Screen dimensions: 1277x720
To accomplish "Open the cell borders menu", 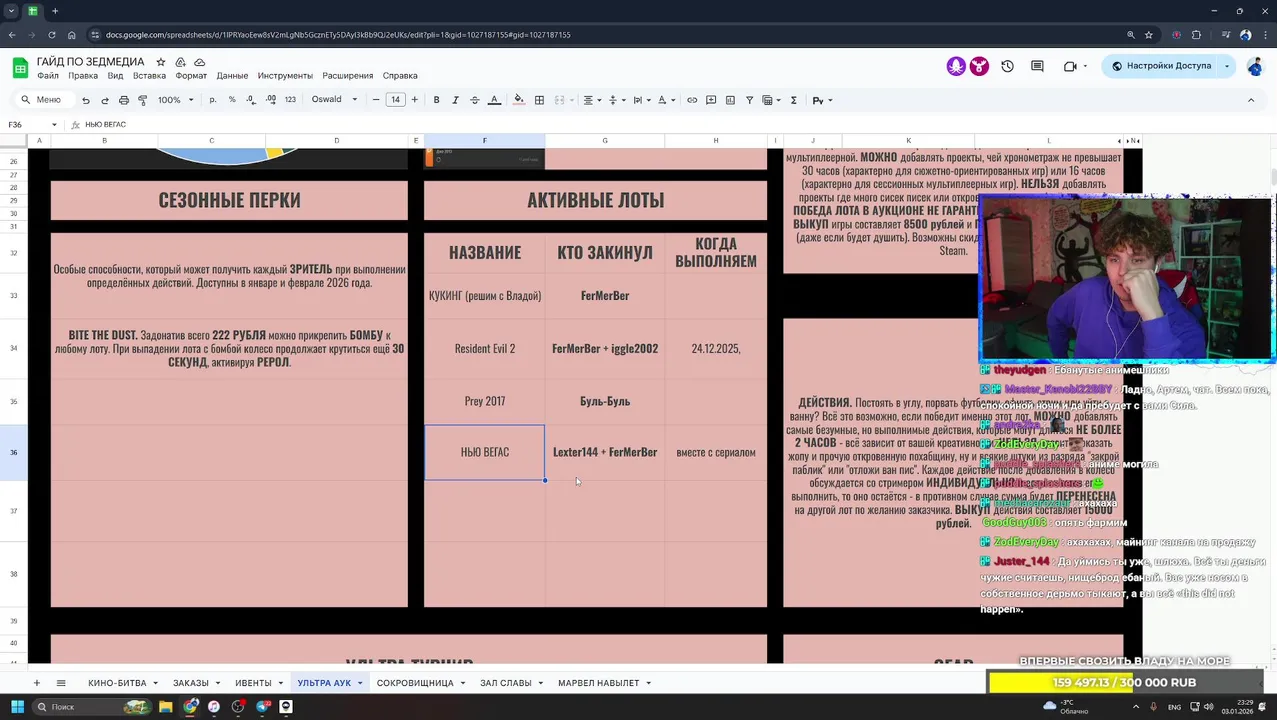I will pos(539,100).
